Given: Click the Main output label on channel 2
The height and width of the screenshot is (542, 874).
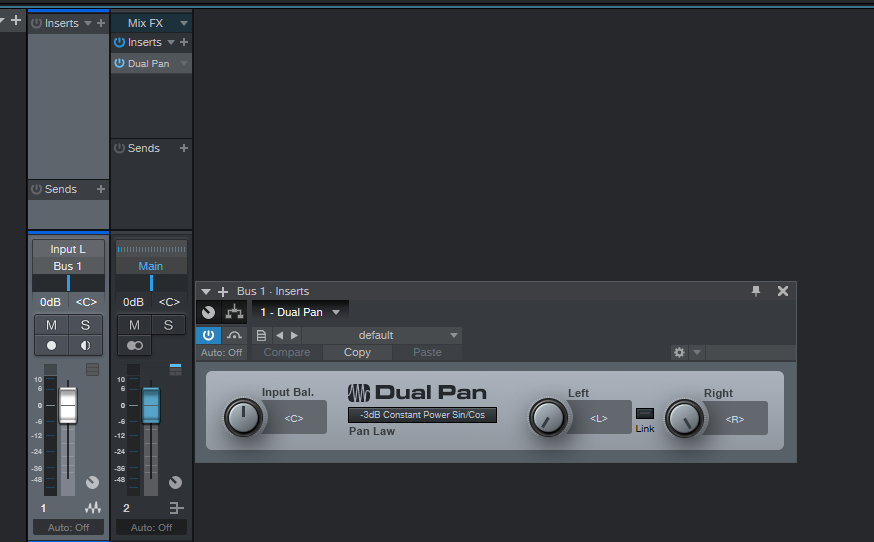Looking at the screenshot, I should coord(151,266).
